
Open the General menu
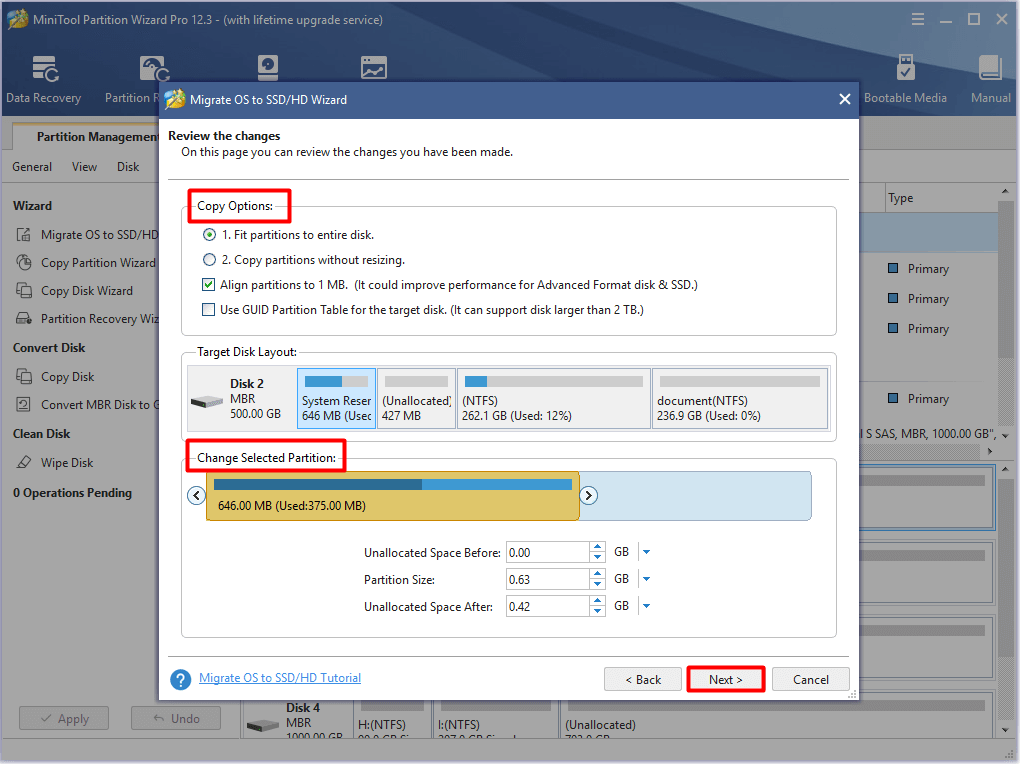pyautogui.click(x=32, y=167)
